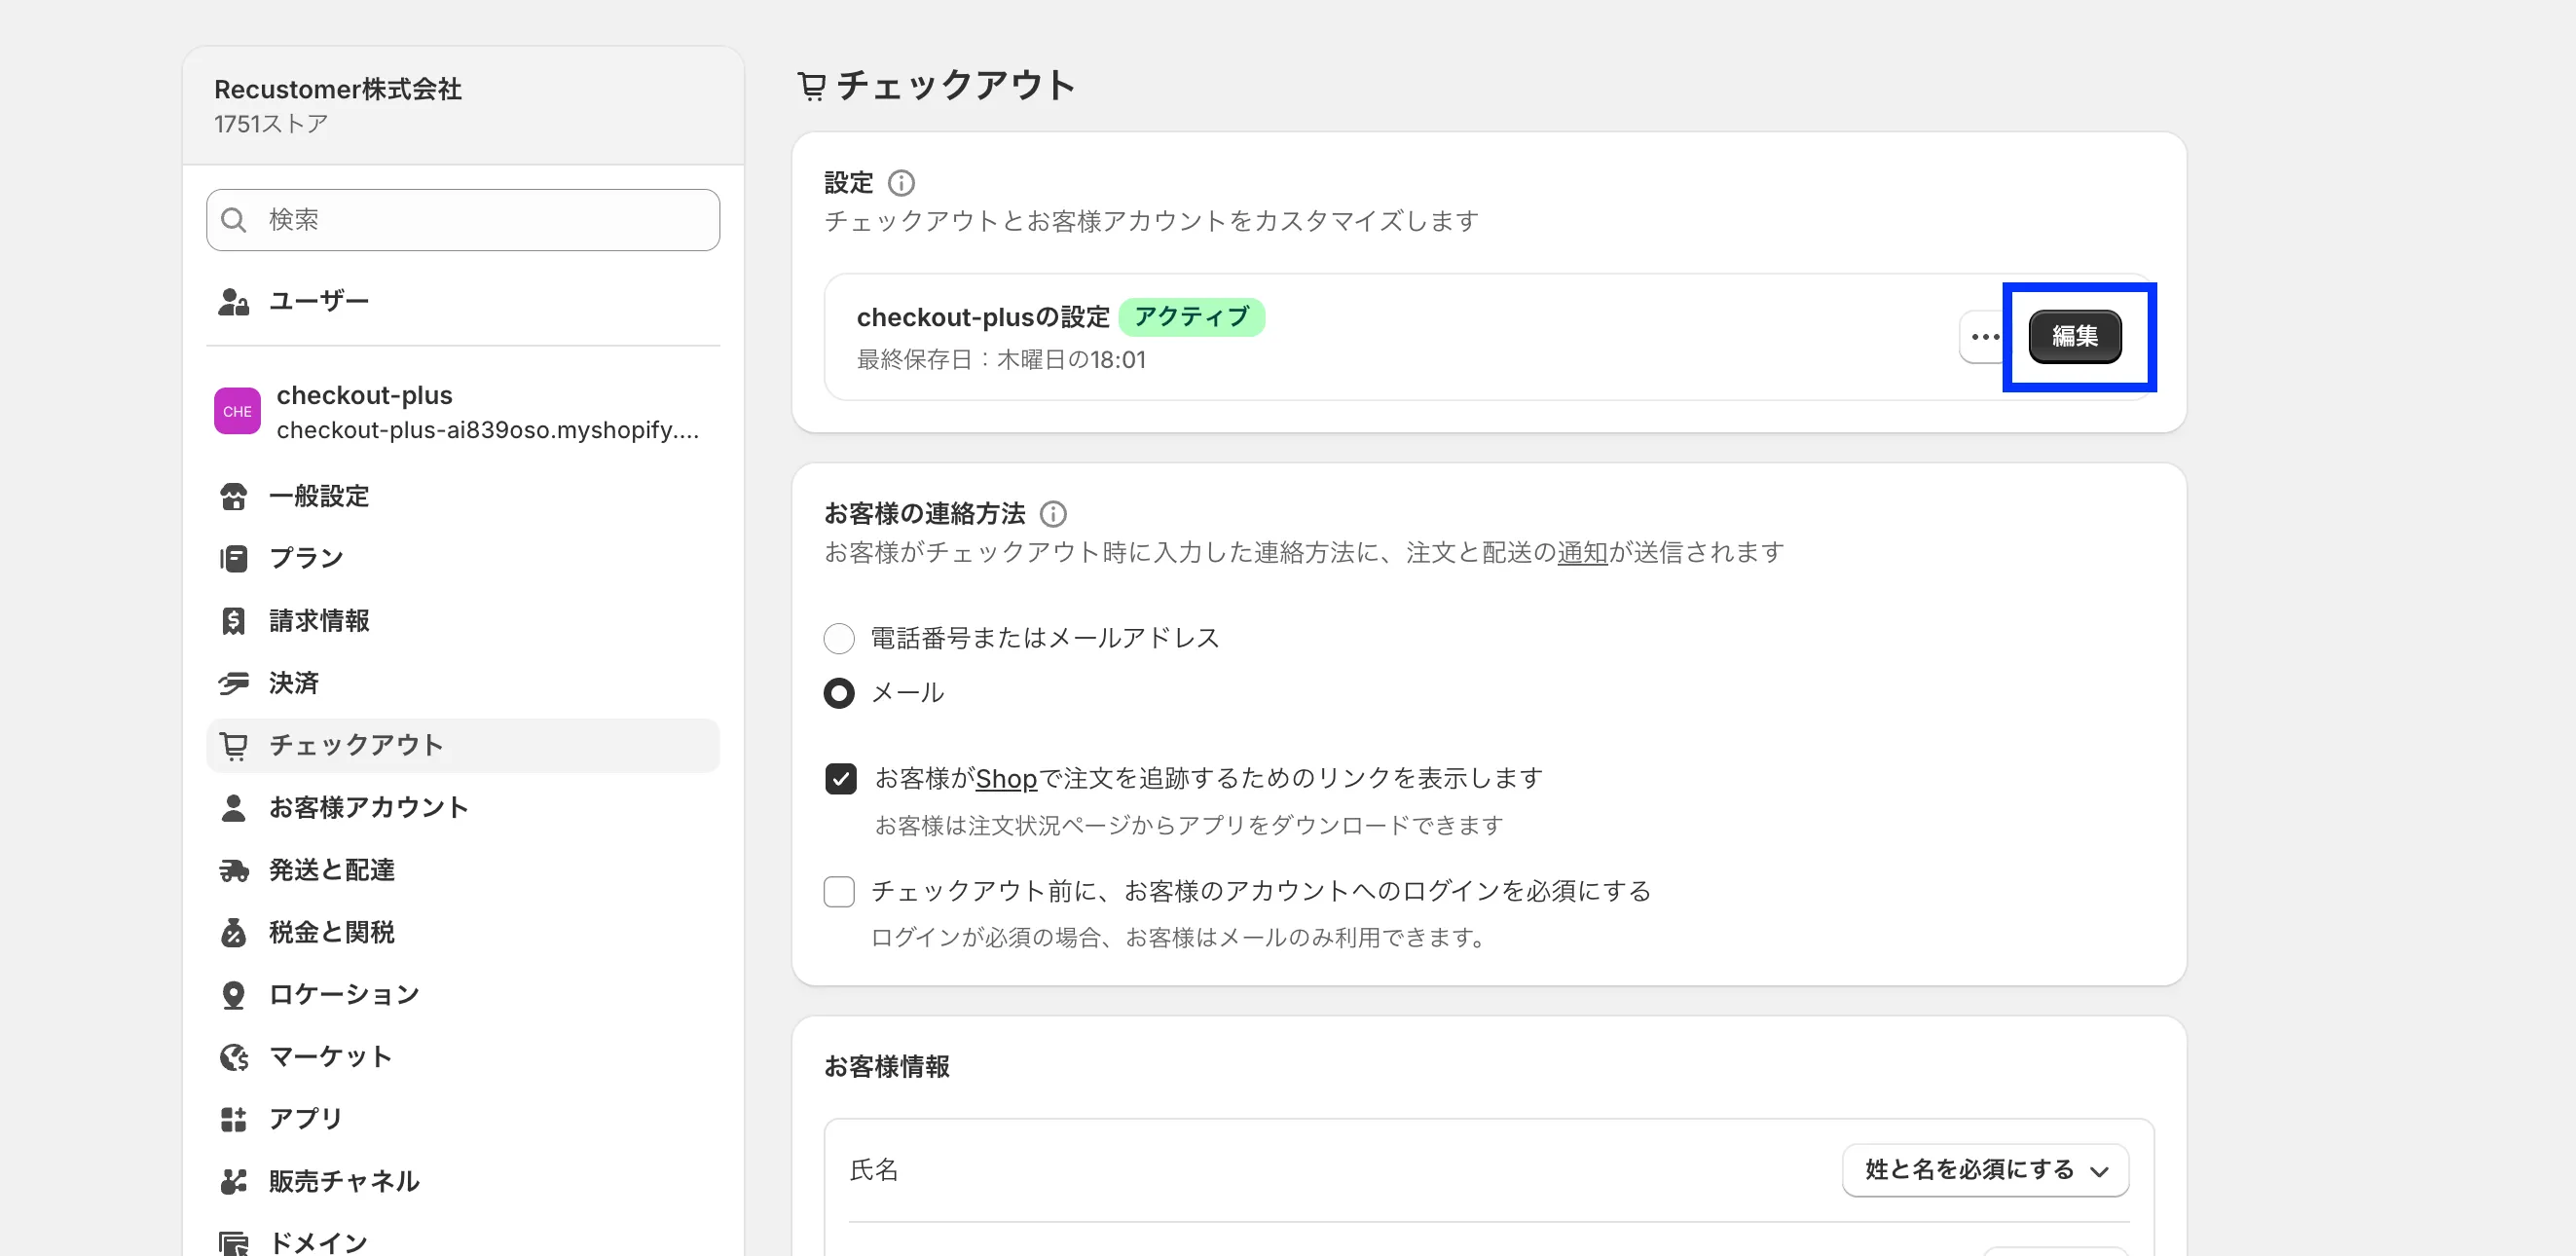The height and width of the screenshot is (1256, 2576).
Task: Click the Locations (ロケーション) pin icon
Action: 233,995
